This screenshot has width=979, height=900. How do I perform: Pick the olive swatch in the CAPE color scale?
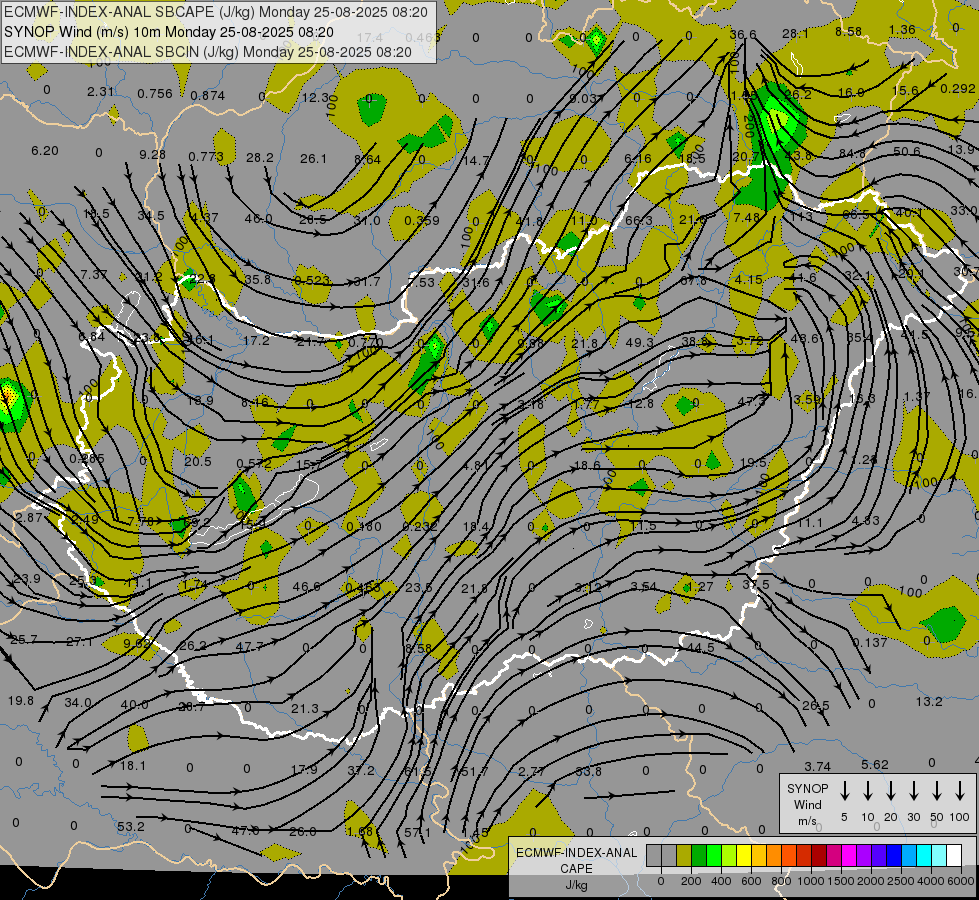(x=684, y=855)
